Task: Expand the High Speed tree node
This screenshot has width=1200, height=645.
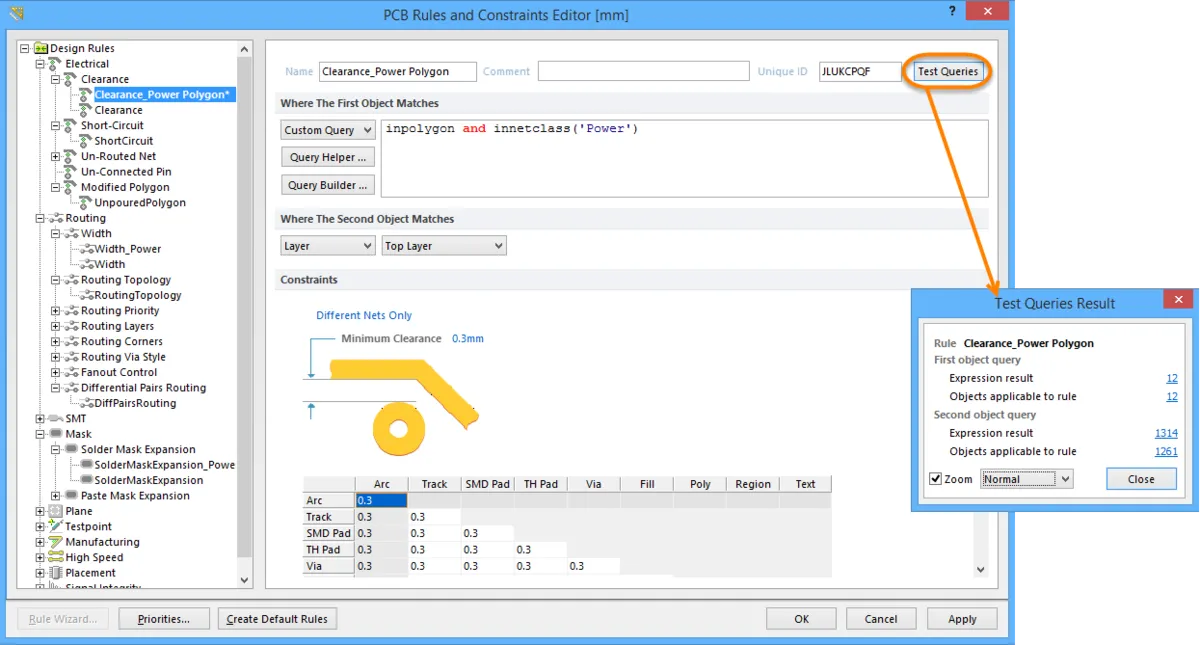Action: point(40,558)
